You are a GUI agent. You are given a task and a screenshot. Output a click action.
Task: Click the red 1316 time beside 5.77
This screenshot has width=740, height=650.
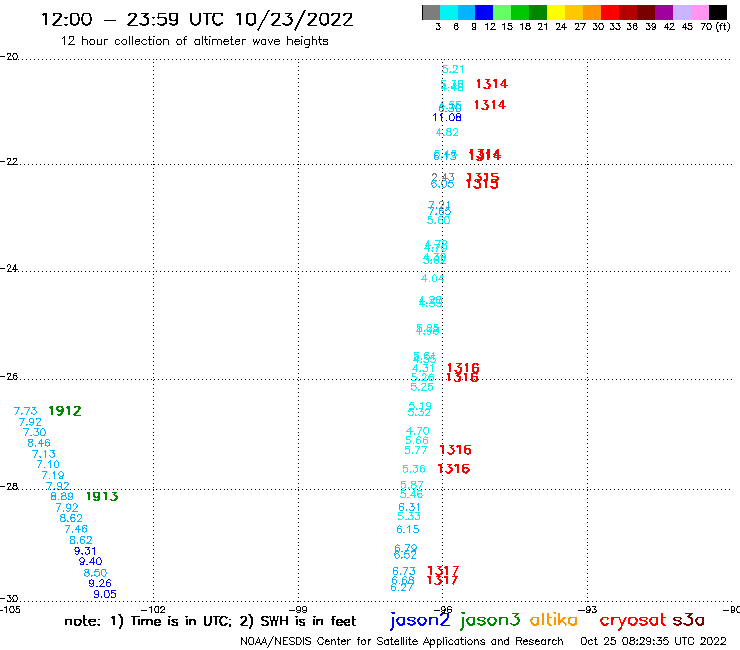(x=455, y=450)
